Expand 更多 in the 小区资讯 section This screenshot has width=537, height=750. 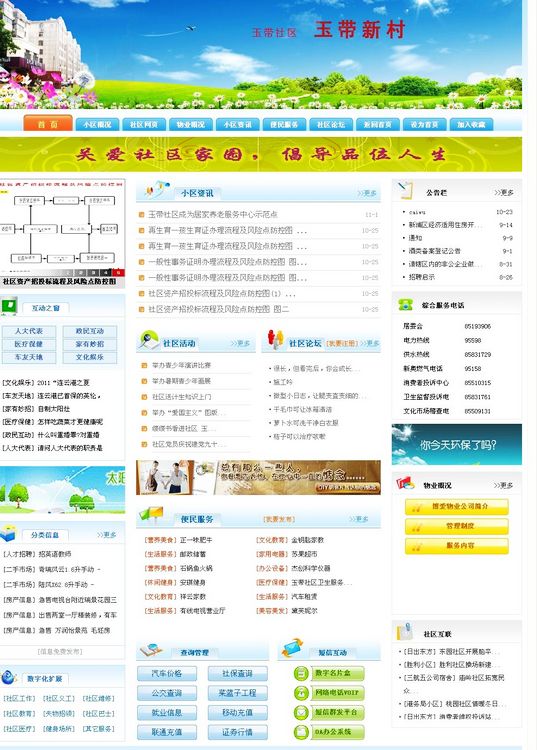pos(367,193)
